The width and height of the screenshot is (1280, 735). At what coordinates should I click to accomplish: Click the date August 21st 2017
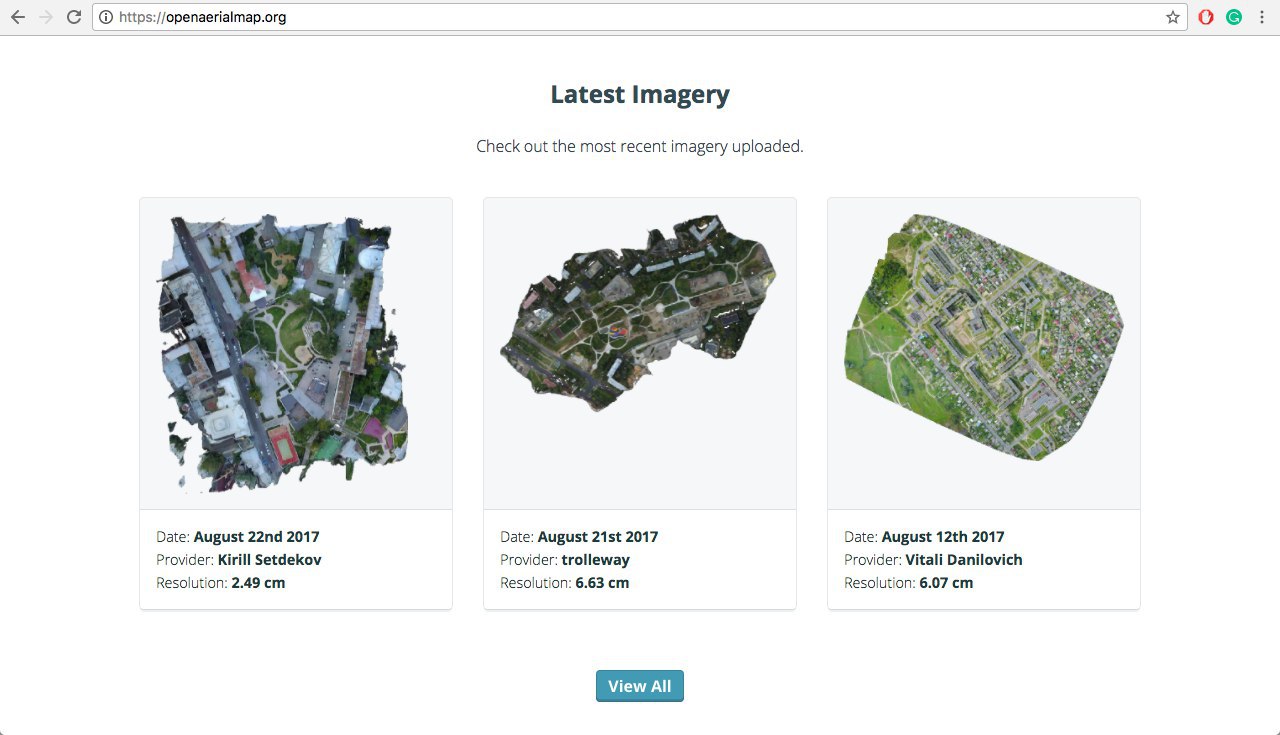tap(598, 537)
